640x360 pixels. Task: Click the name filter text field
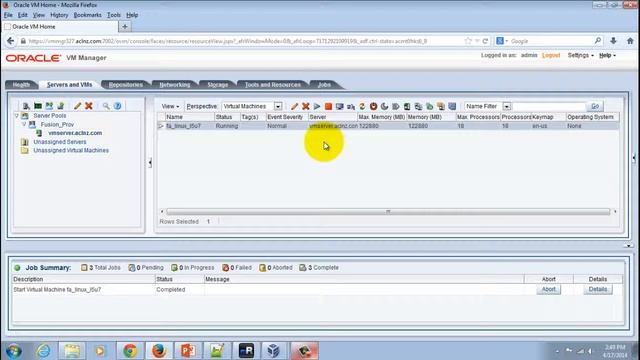[549, 106]
